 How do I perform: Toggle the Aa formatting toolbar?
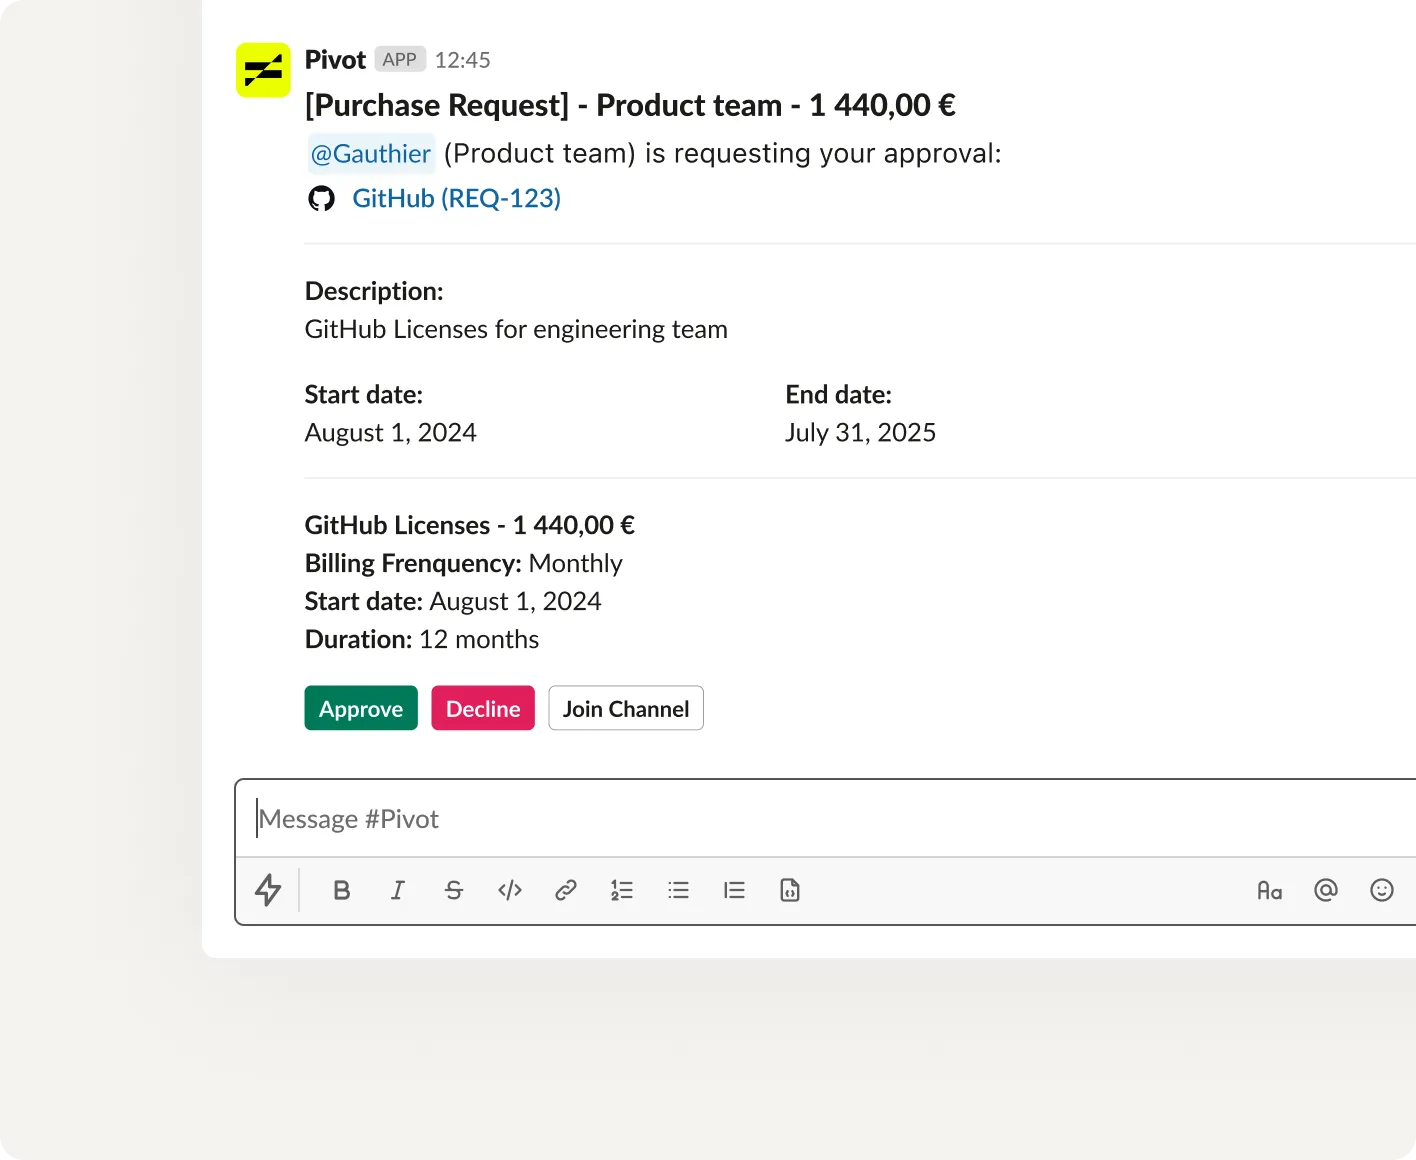[x=1270, y=890]
